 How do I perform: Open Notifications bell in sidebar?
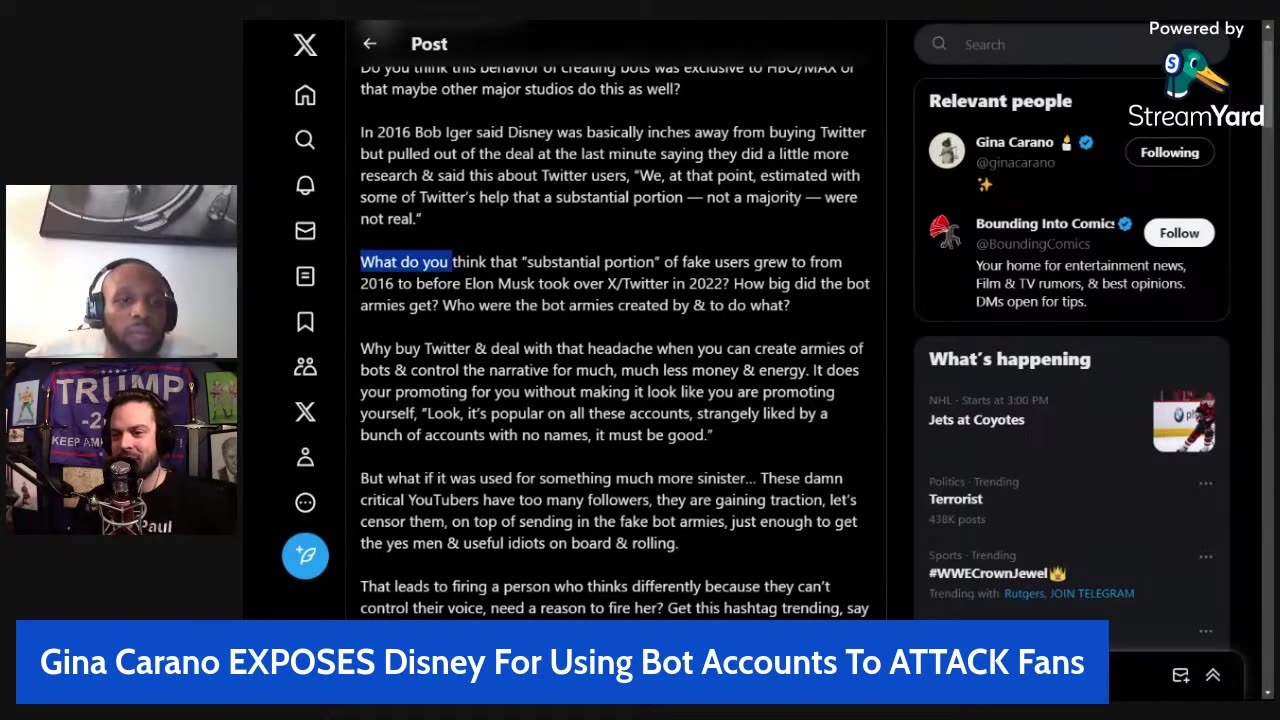click(x=305, y=185)
